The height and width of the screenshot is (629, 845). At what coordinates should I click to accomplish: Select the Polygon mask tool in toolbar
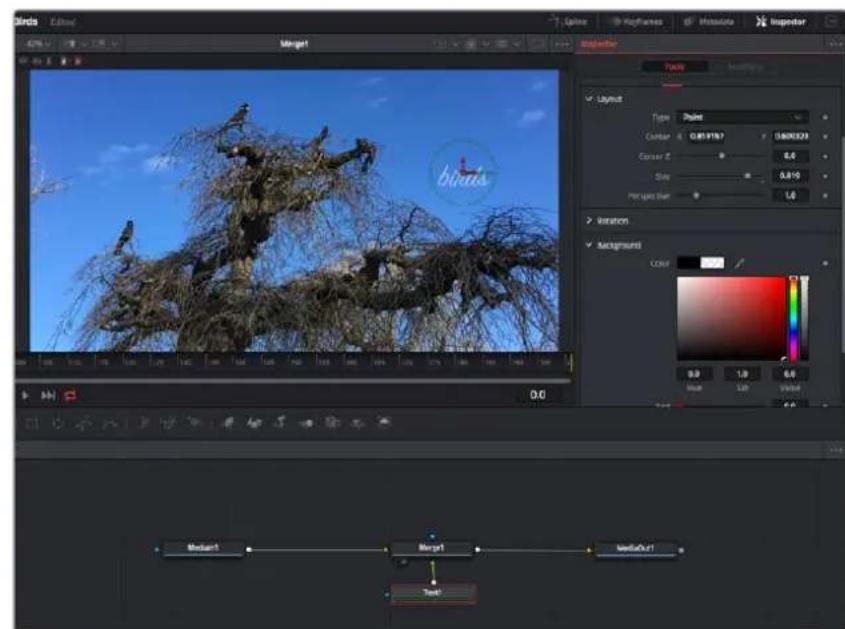84,423
